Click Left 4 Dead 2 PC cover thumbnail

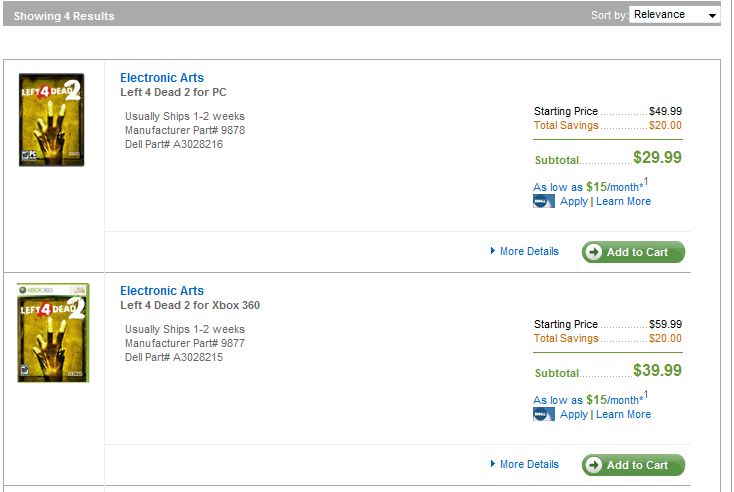click(51, 120)
